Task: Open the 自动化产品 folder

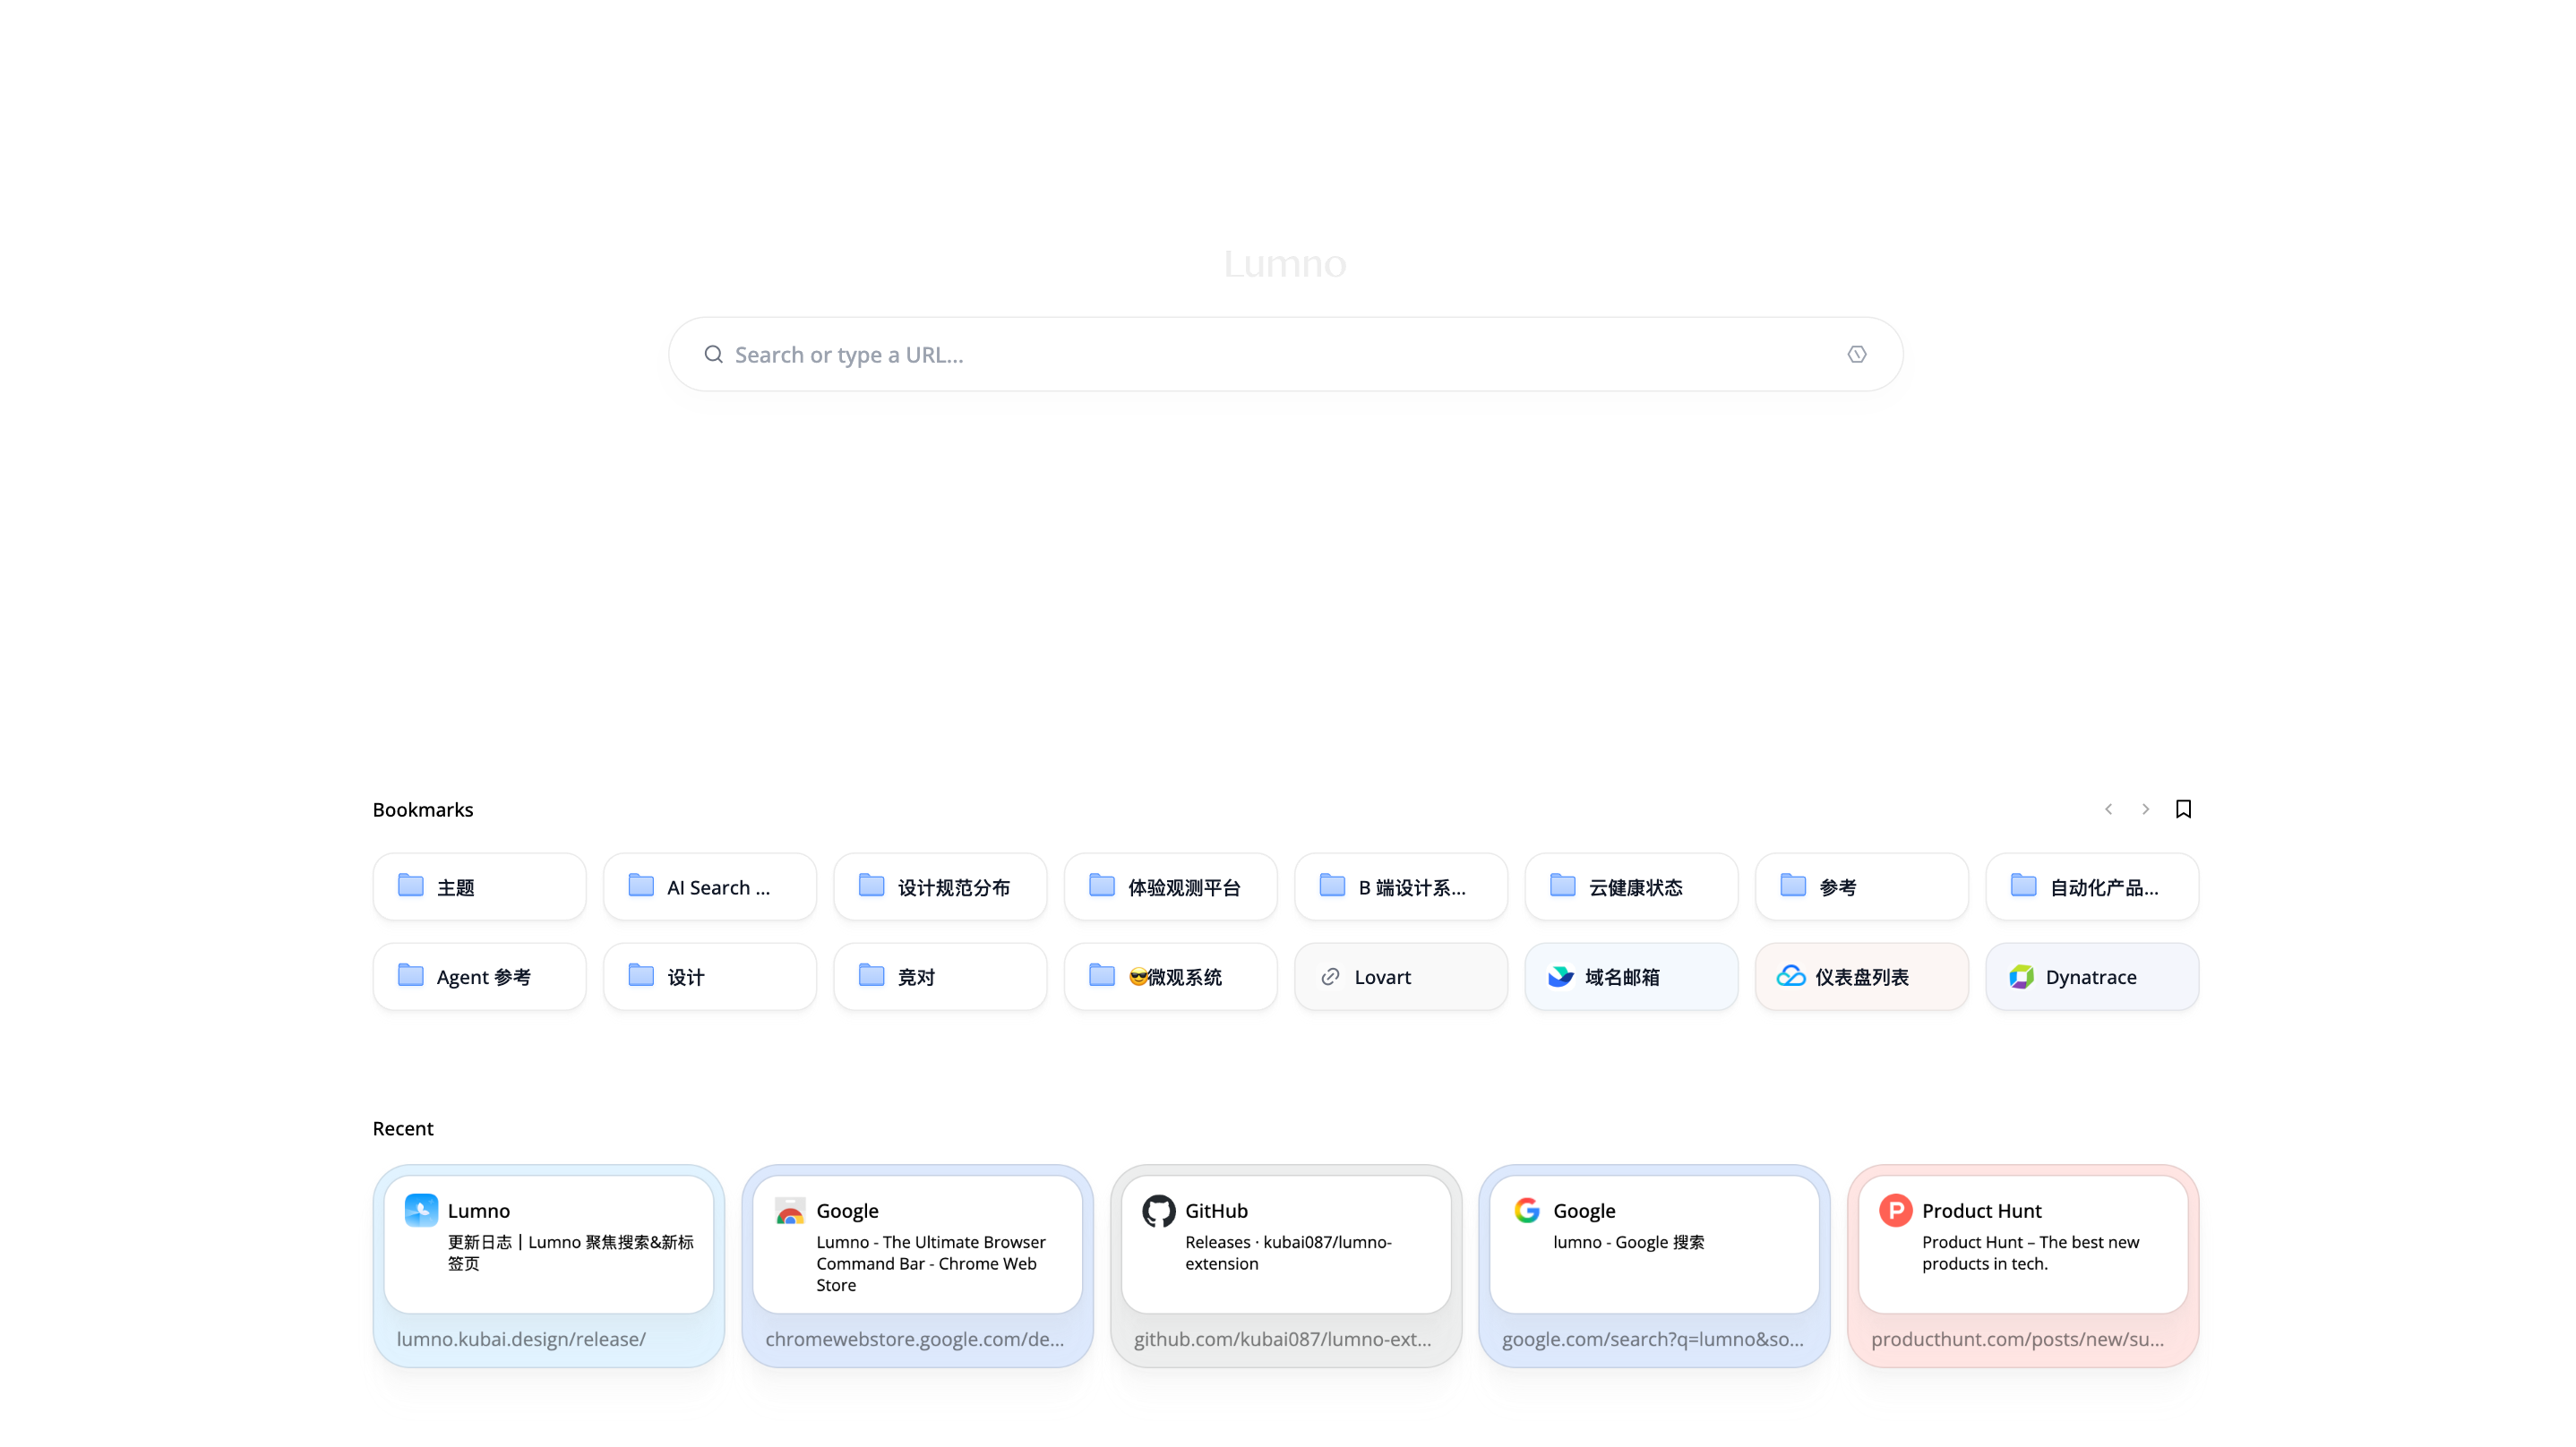Action: [2092, 887]
